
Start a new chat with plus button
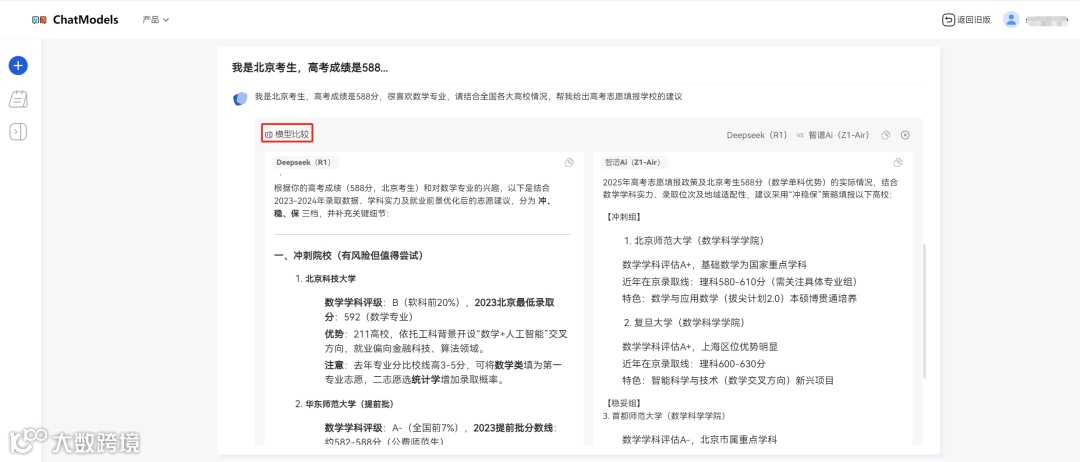18,66
